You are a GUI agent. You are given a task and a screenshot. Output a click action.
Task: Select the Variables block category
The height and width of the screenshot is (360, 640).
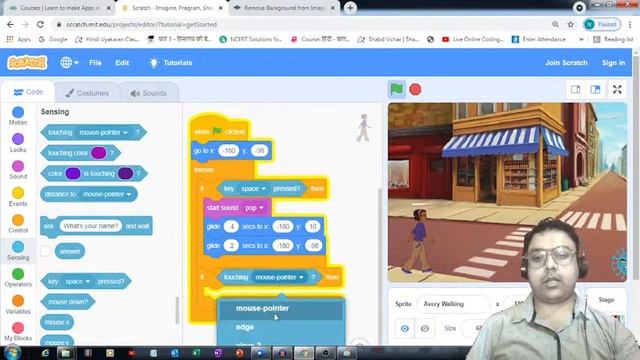click(x=18, y=304)
